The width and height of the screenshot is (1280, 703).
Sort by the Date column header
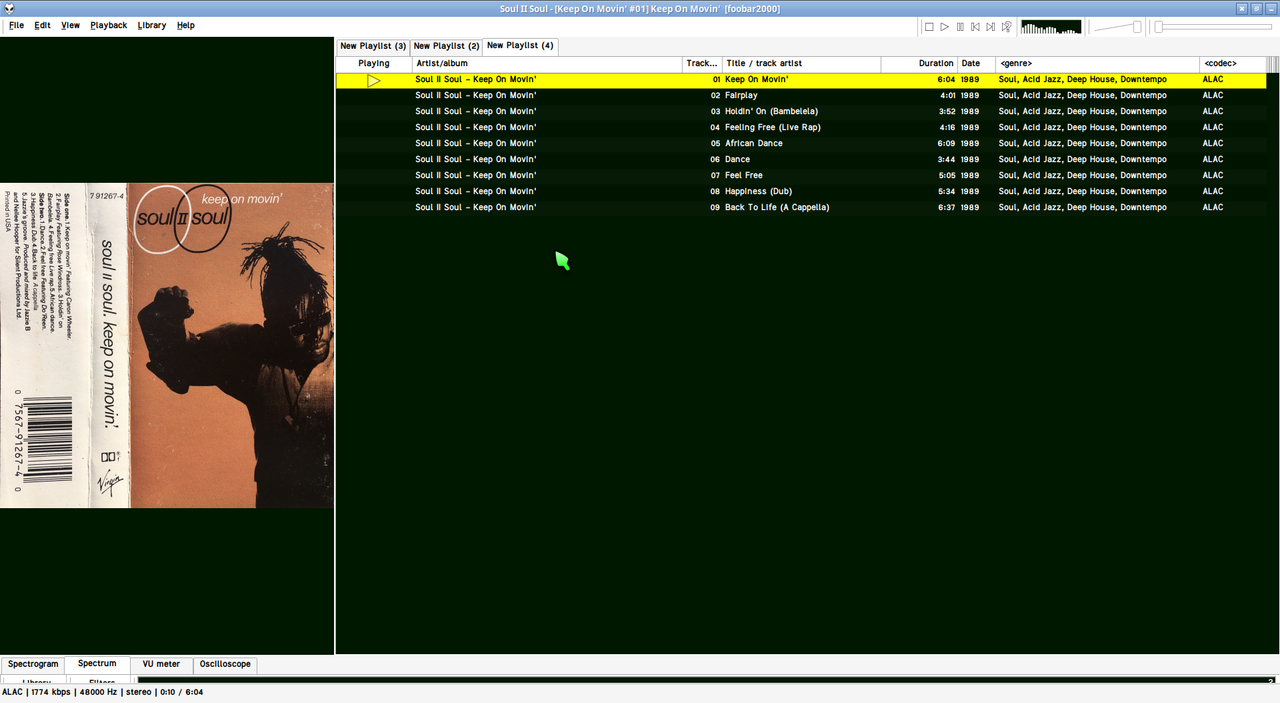click(976, 63)
